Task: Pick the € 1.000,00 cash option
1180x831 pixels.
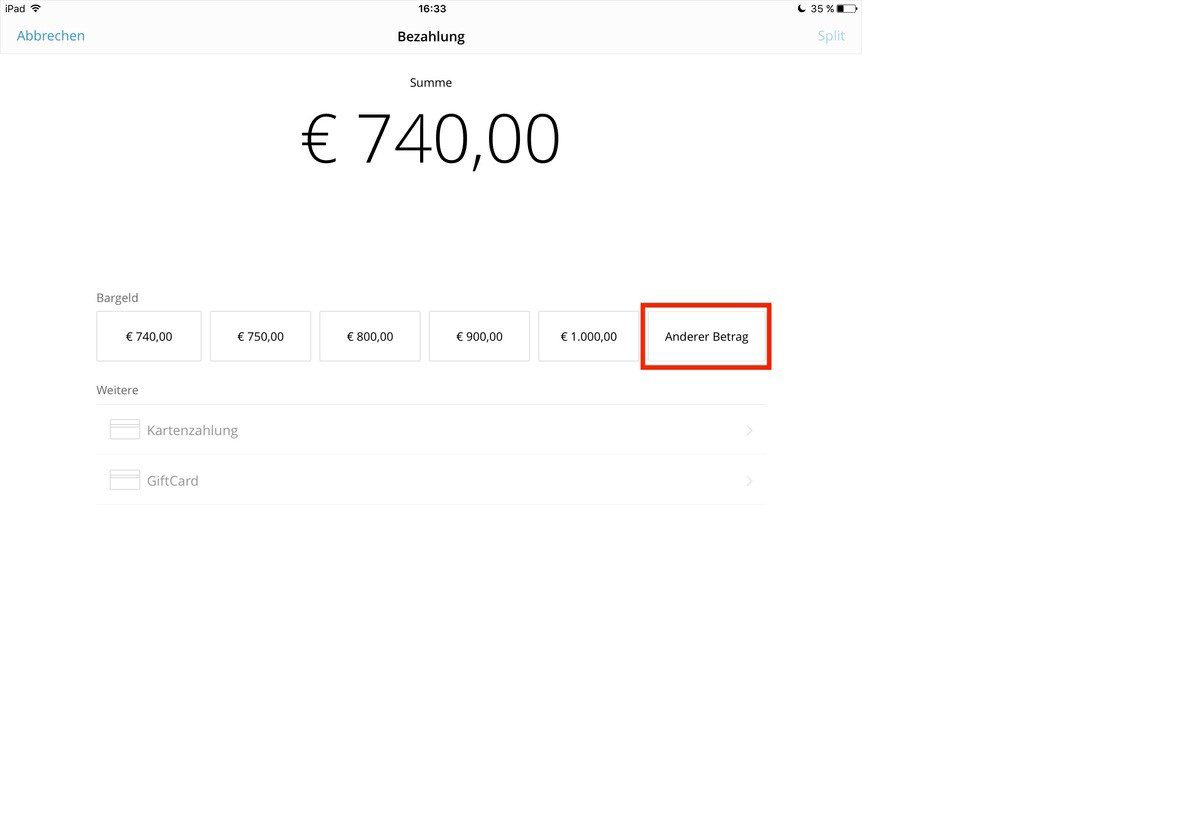Action: coord(588,336)
